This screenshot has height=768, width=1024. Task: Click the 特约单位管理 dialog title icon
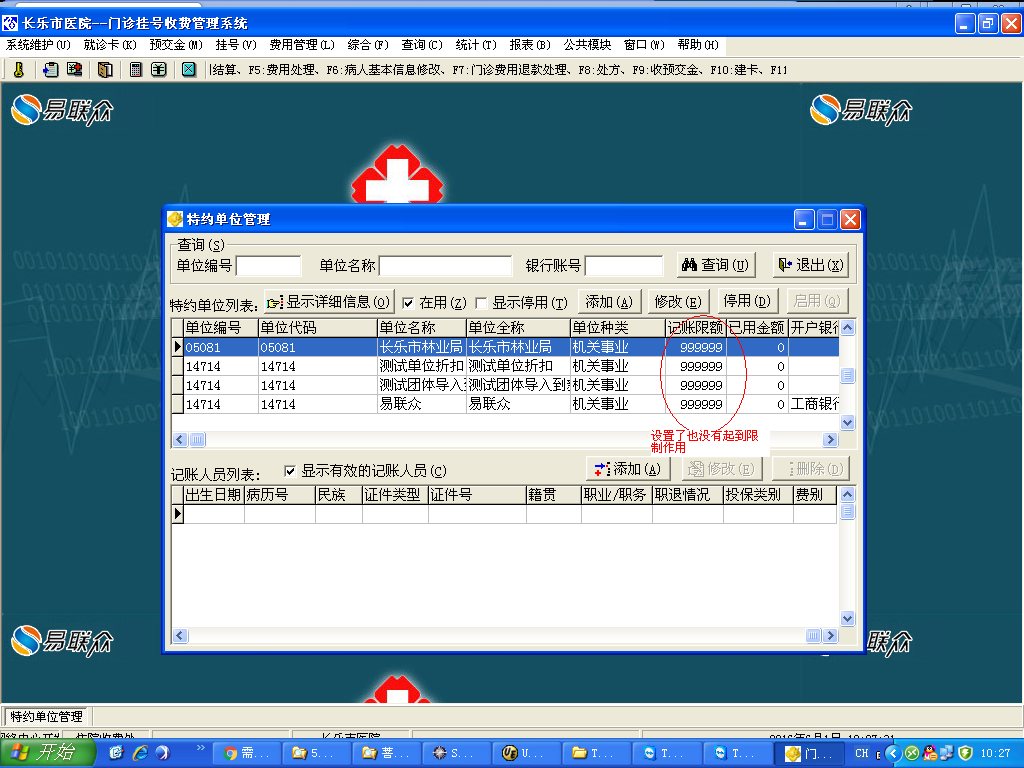[175, 219]
